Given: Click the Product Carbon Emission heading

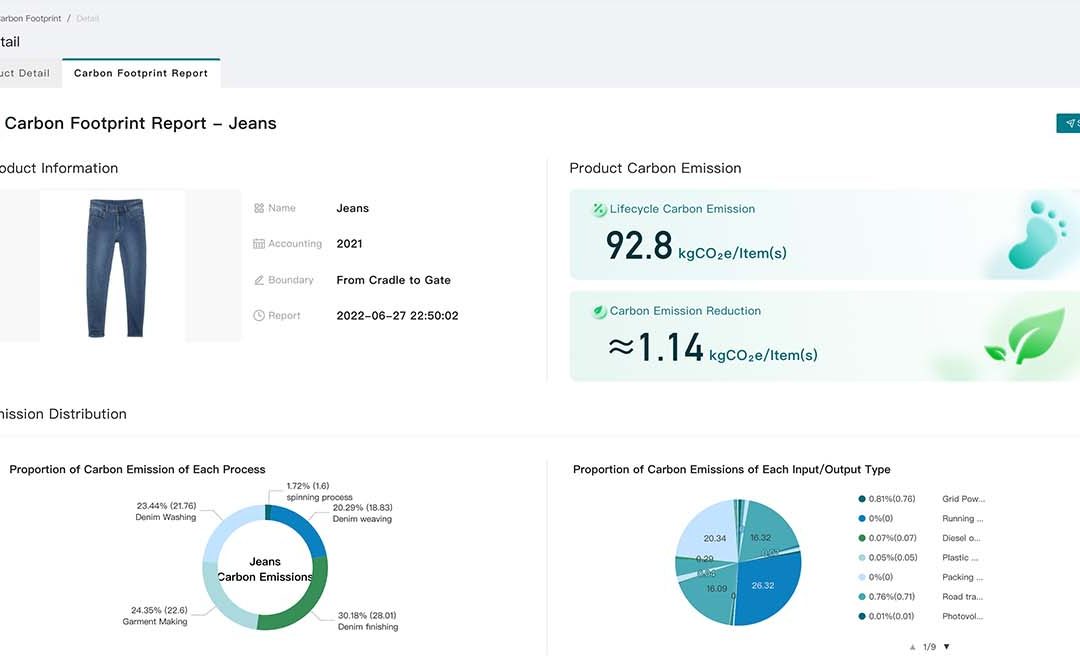Looking at the screenshot, I should (x=655, y=168).
